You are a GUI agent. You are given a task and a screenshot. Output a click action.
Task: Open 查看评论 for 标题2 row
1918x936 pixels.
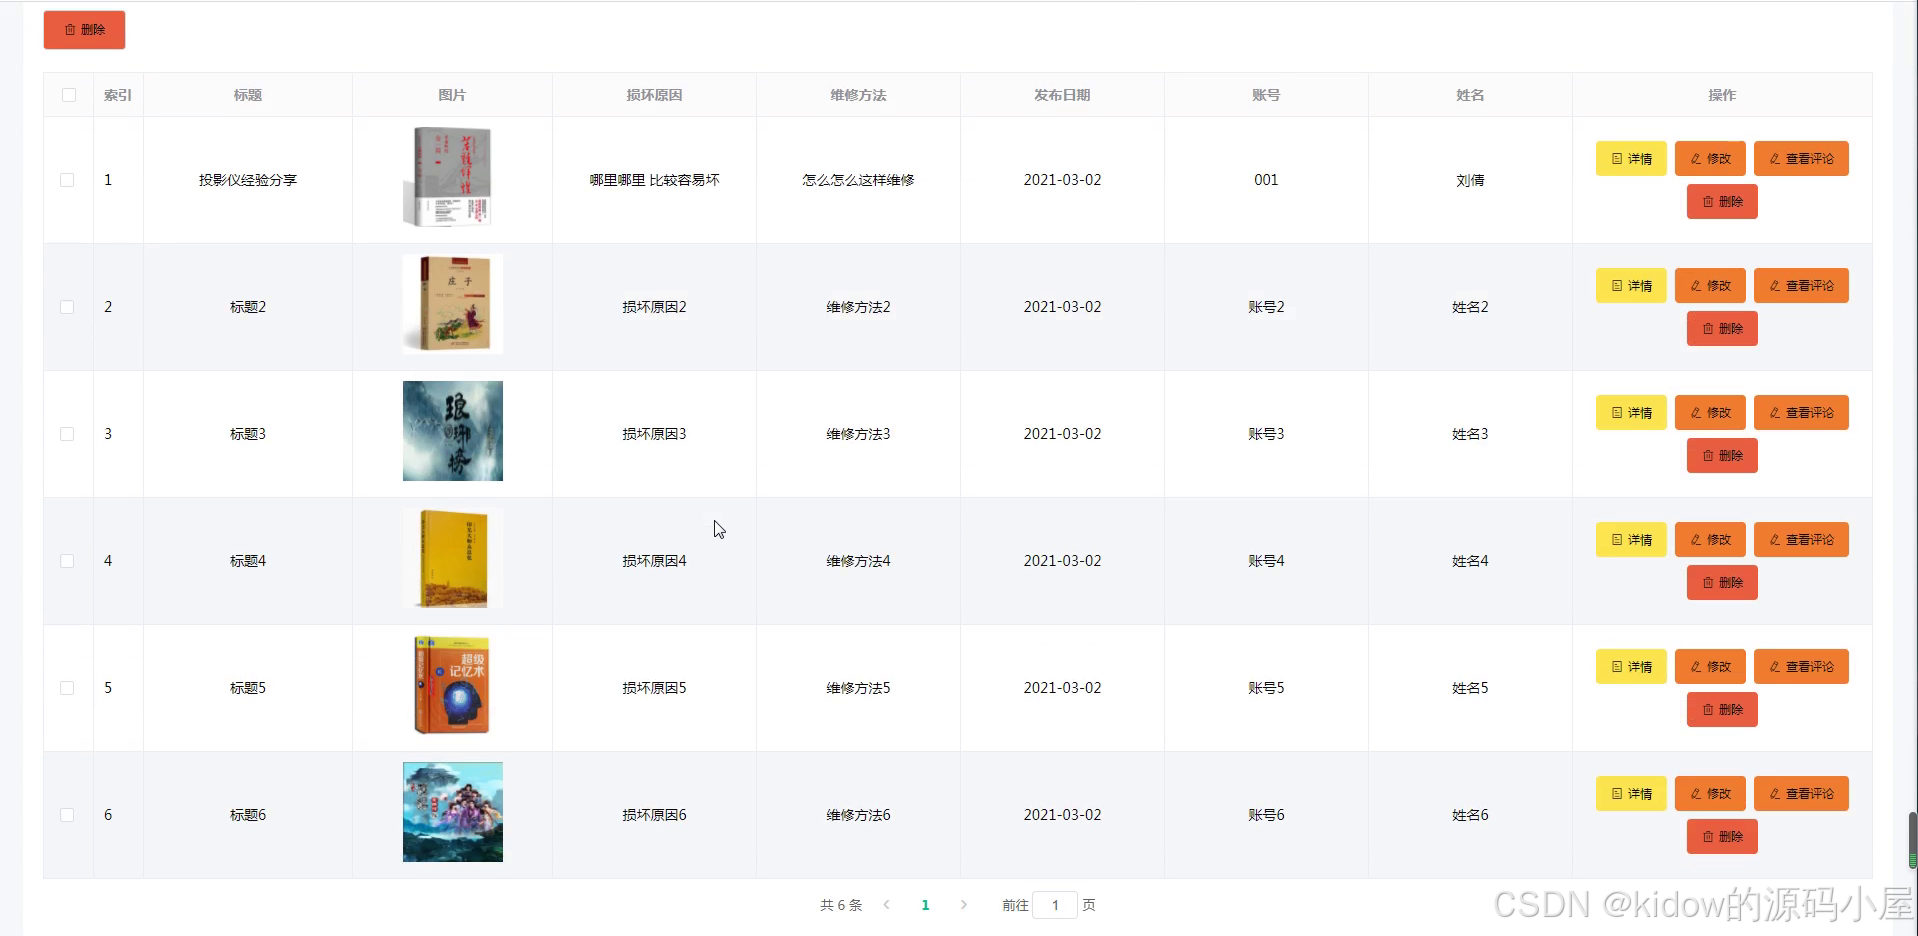tap(1801, 285)
